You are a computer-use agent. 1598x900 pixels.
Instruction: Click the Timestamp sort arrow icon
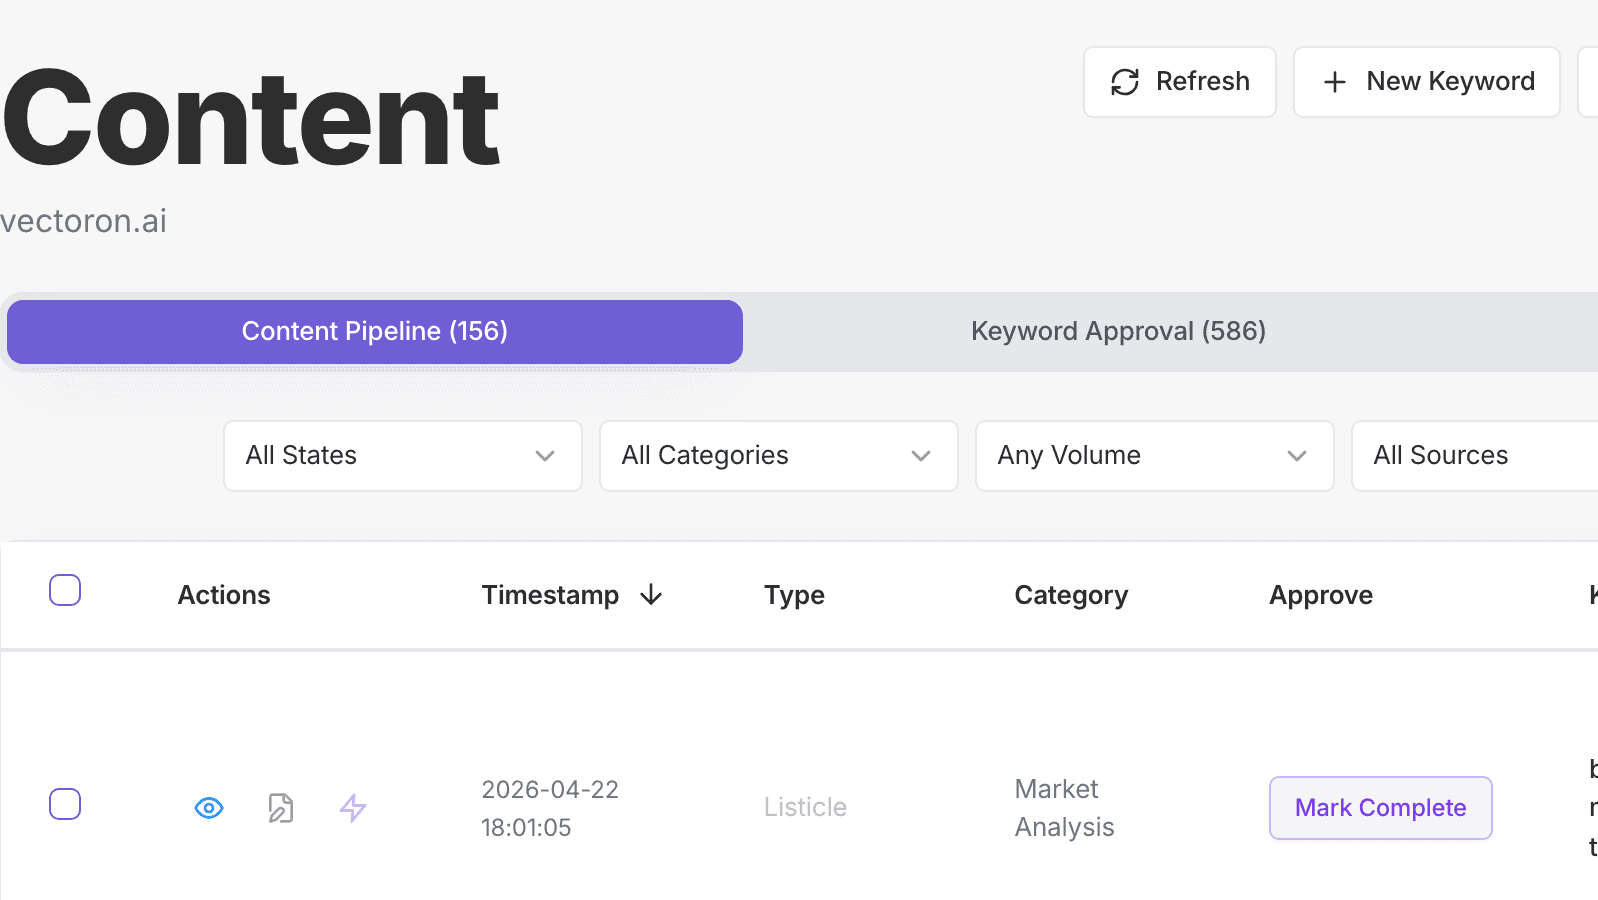pos(651,595)
